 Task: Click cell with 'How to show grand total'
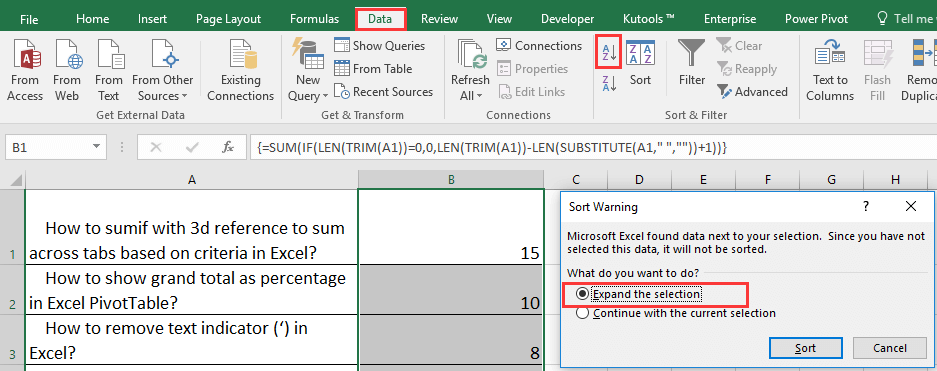point(191,290)
